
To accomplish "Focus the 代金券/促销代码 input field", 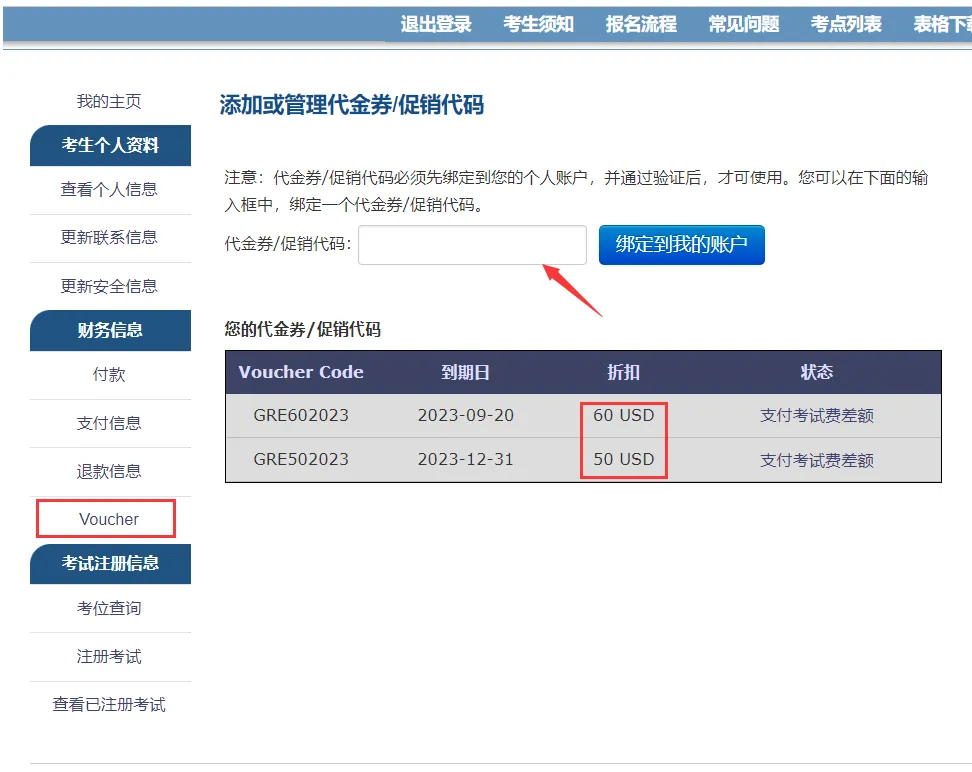I will pyautogui.click(x=472, y=245).
